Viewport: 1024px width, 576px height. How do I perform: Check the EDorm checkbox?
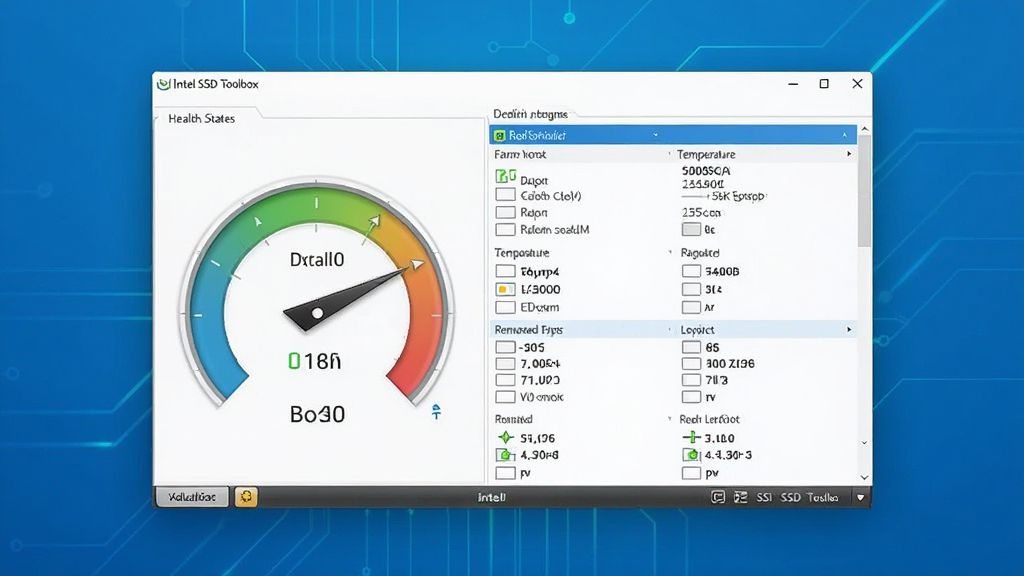coord(505,307)
